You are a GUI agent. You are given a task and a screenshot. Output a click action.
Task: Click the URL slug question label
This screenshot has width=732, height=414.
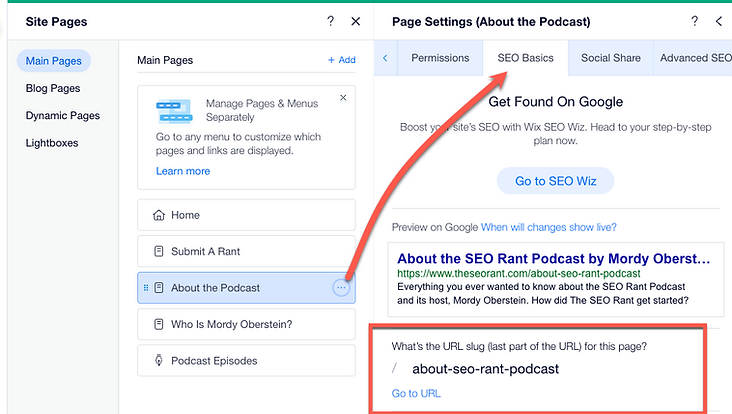click(x=519, y=346)
